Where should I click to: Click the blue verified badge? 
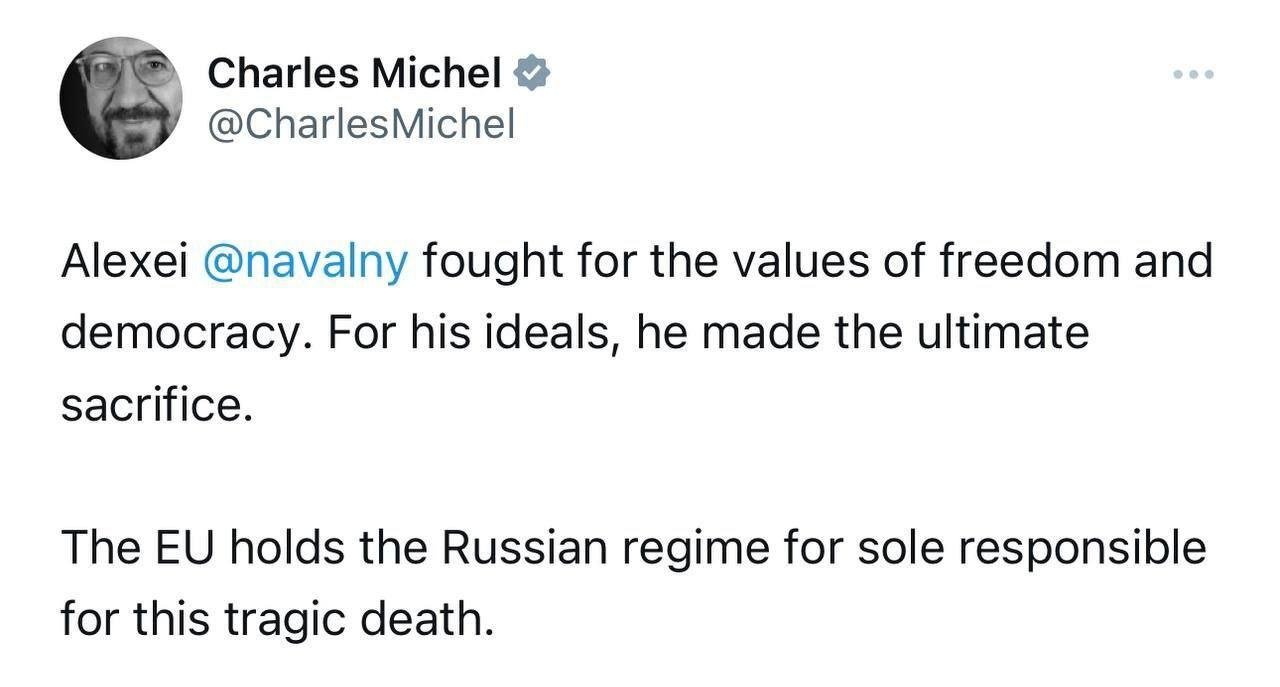point(531,73)
